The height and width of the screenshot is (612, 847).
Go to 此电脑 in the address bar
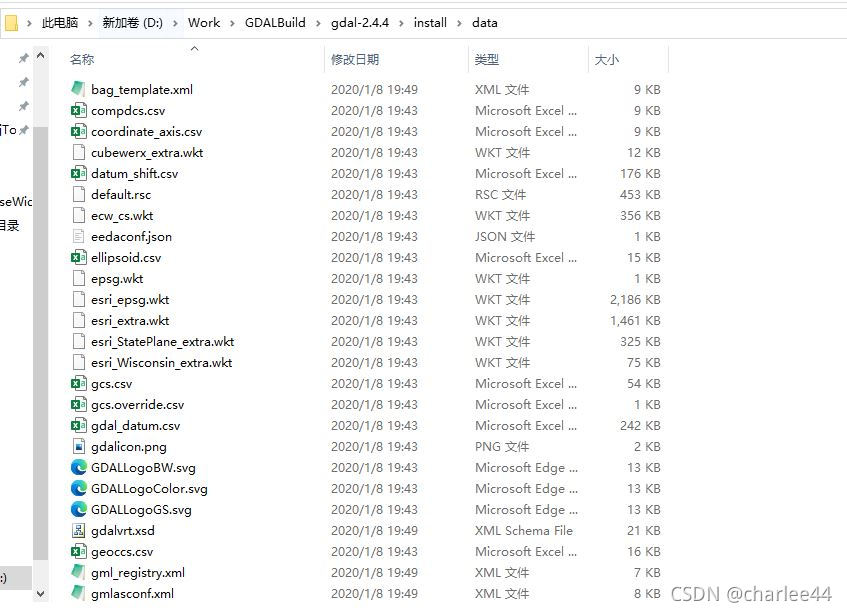(60, 23)
